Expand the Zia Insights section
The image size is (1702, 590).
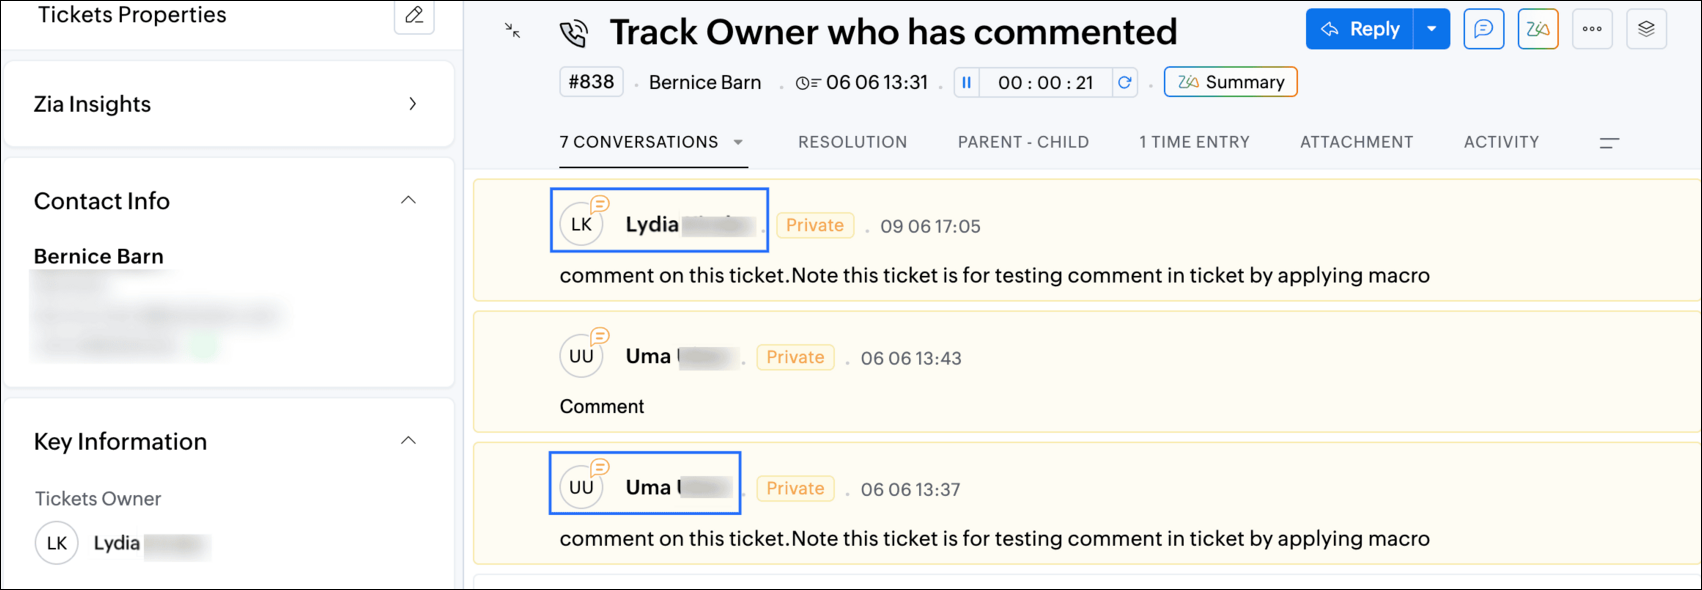point(413,104)
